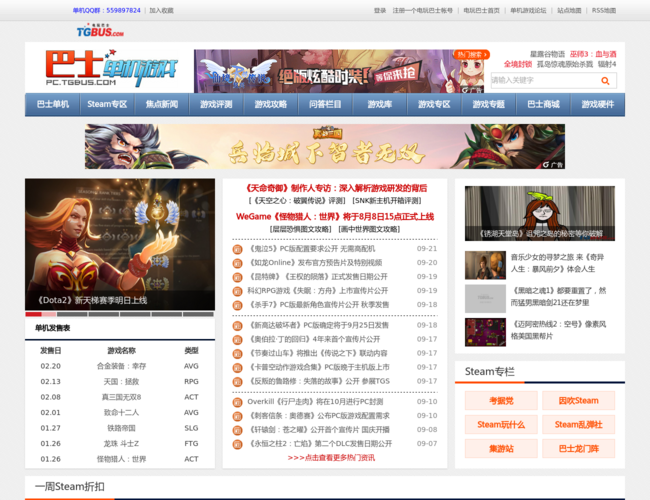Open 真三国无双8 in release table
This screenshot has height=500, width=650.
click(121, 397)
